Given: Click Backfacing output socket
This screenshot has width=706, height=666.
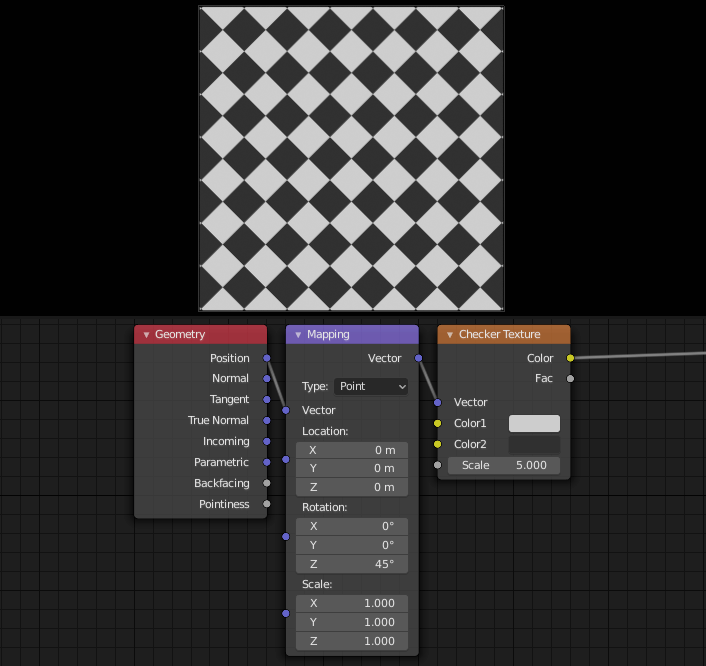Looking at the screenshot, I should tap(267, 483).
